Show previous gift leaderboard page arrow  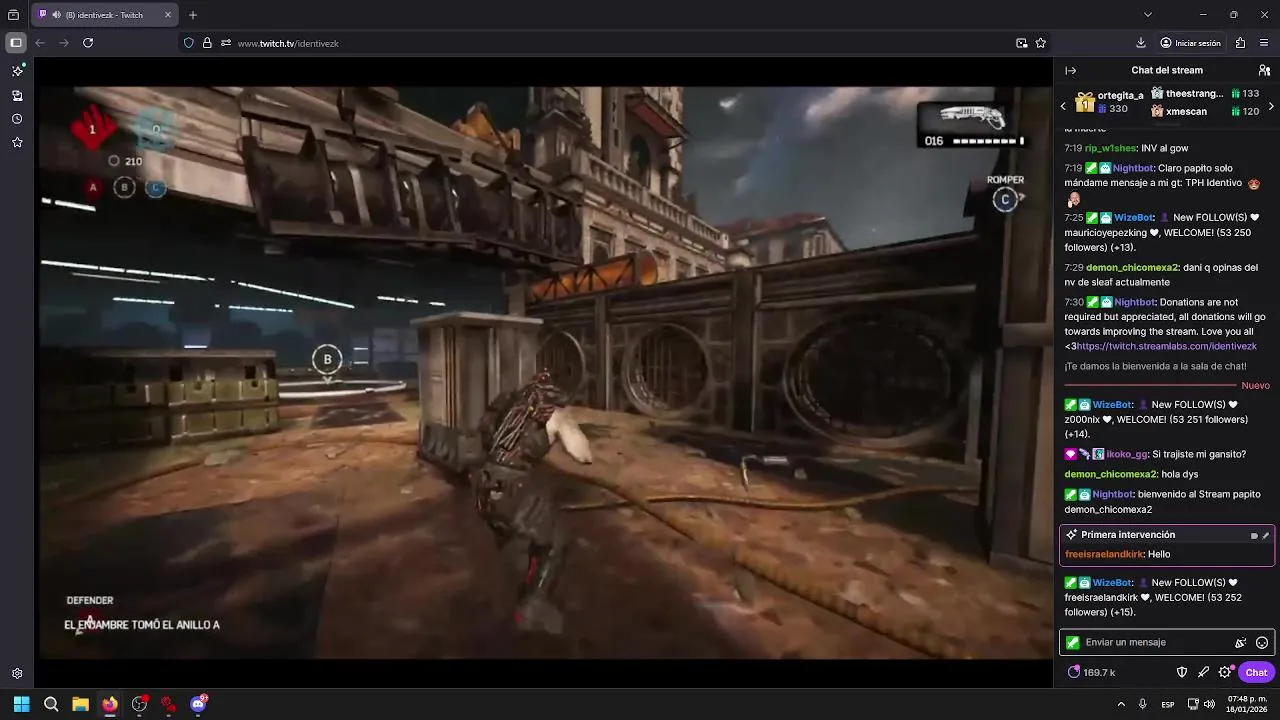pos(1063,106)
